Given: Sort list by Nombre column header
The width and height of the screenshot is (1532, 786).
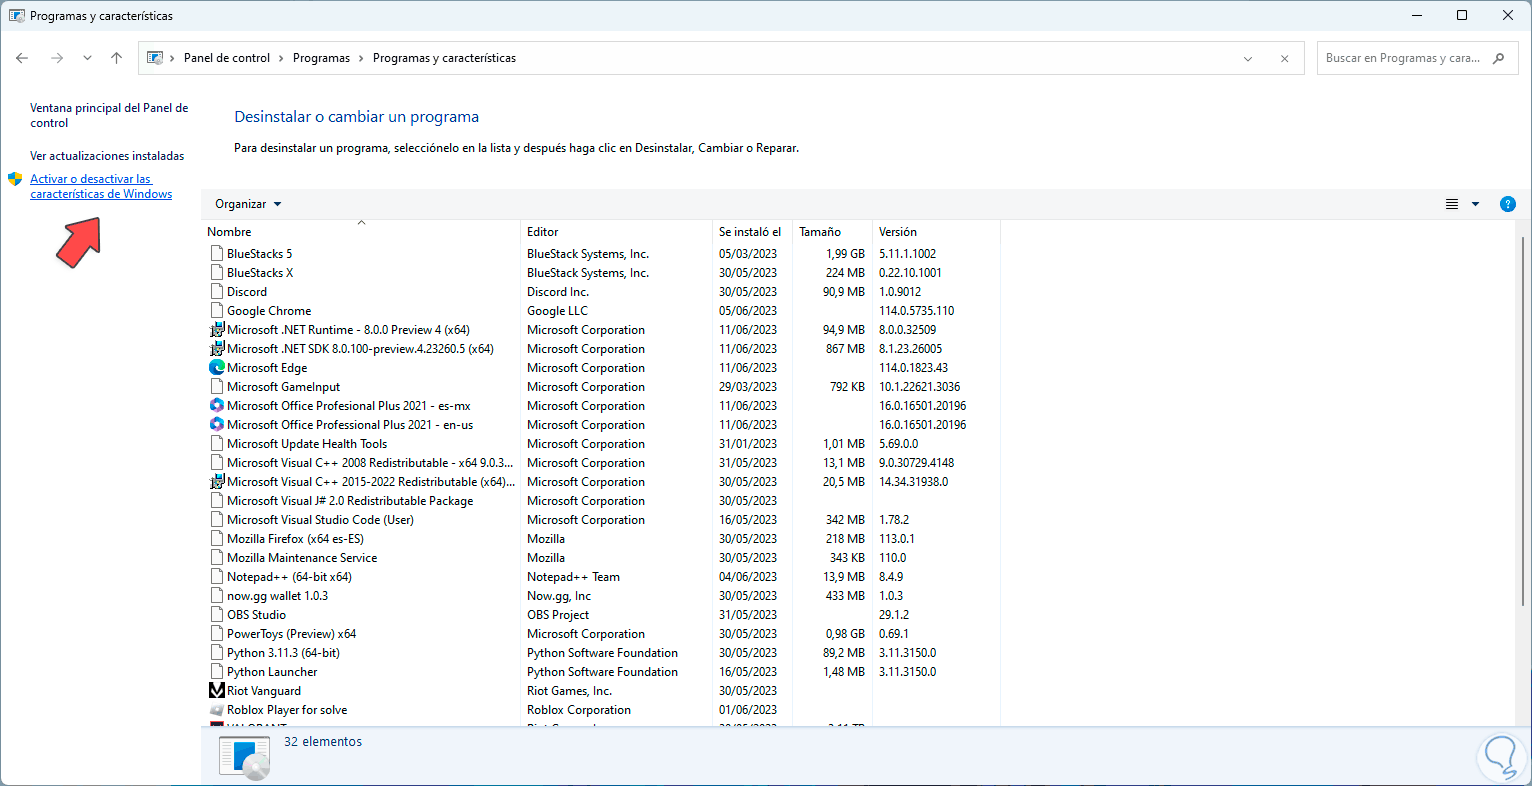Looking at the screenshot, I should pyautogui.click(x=230, y=232).
